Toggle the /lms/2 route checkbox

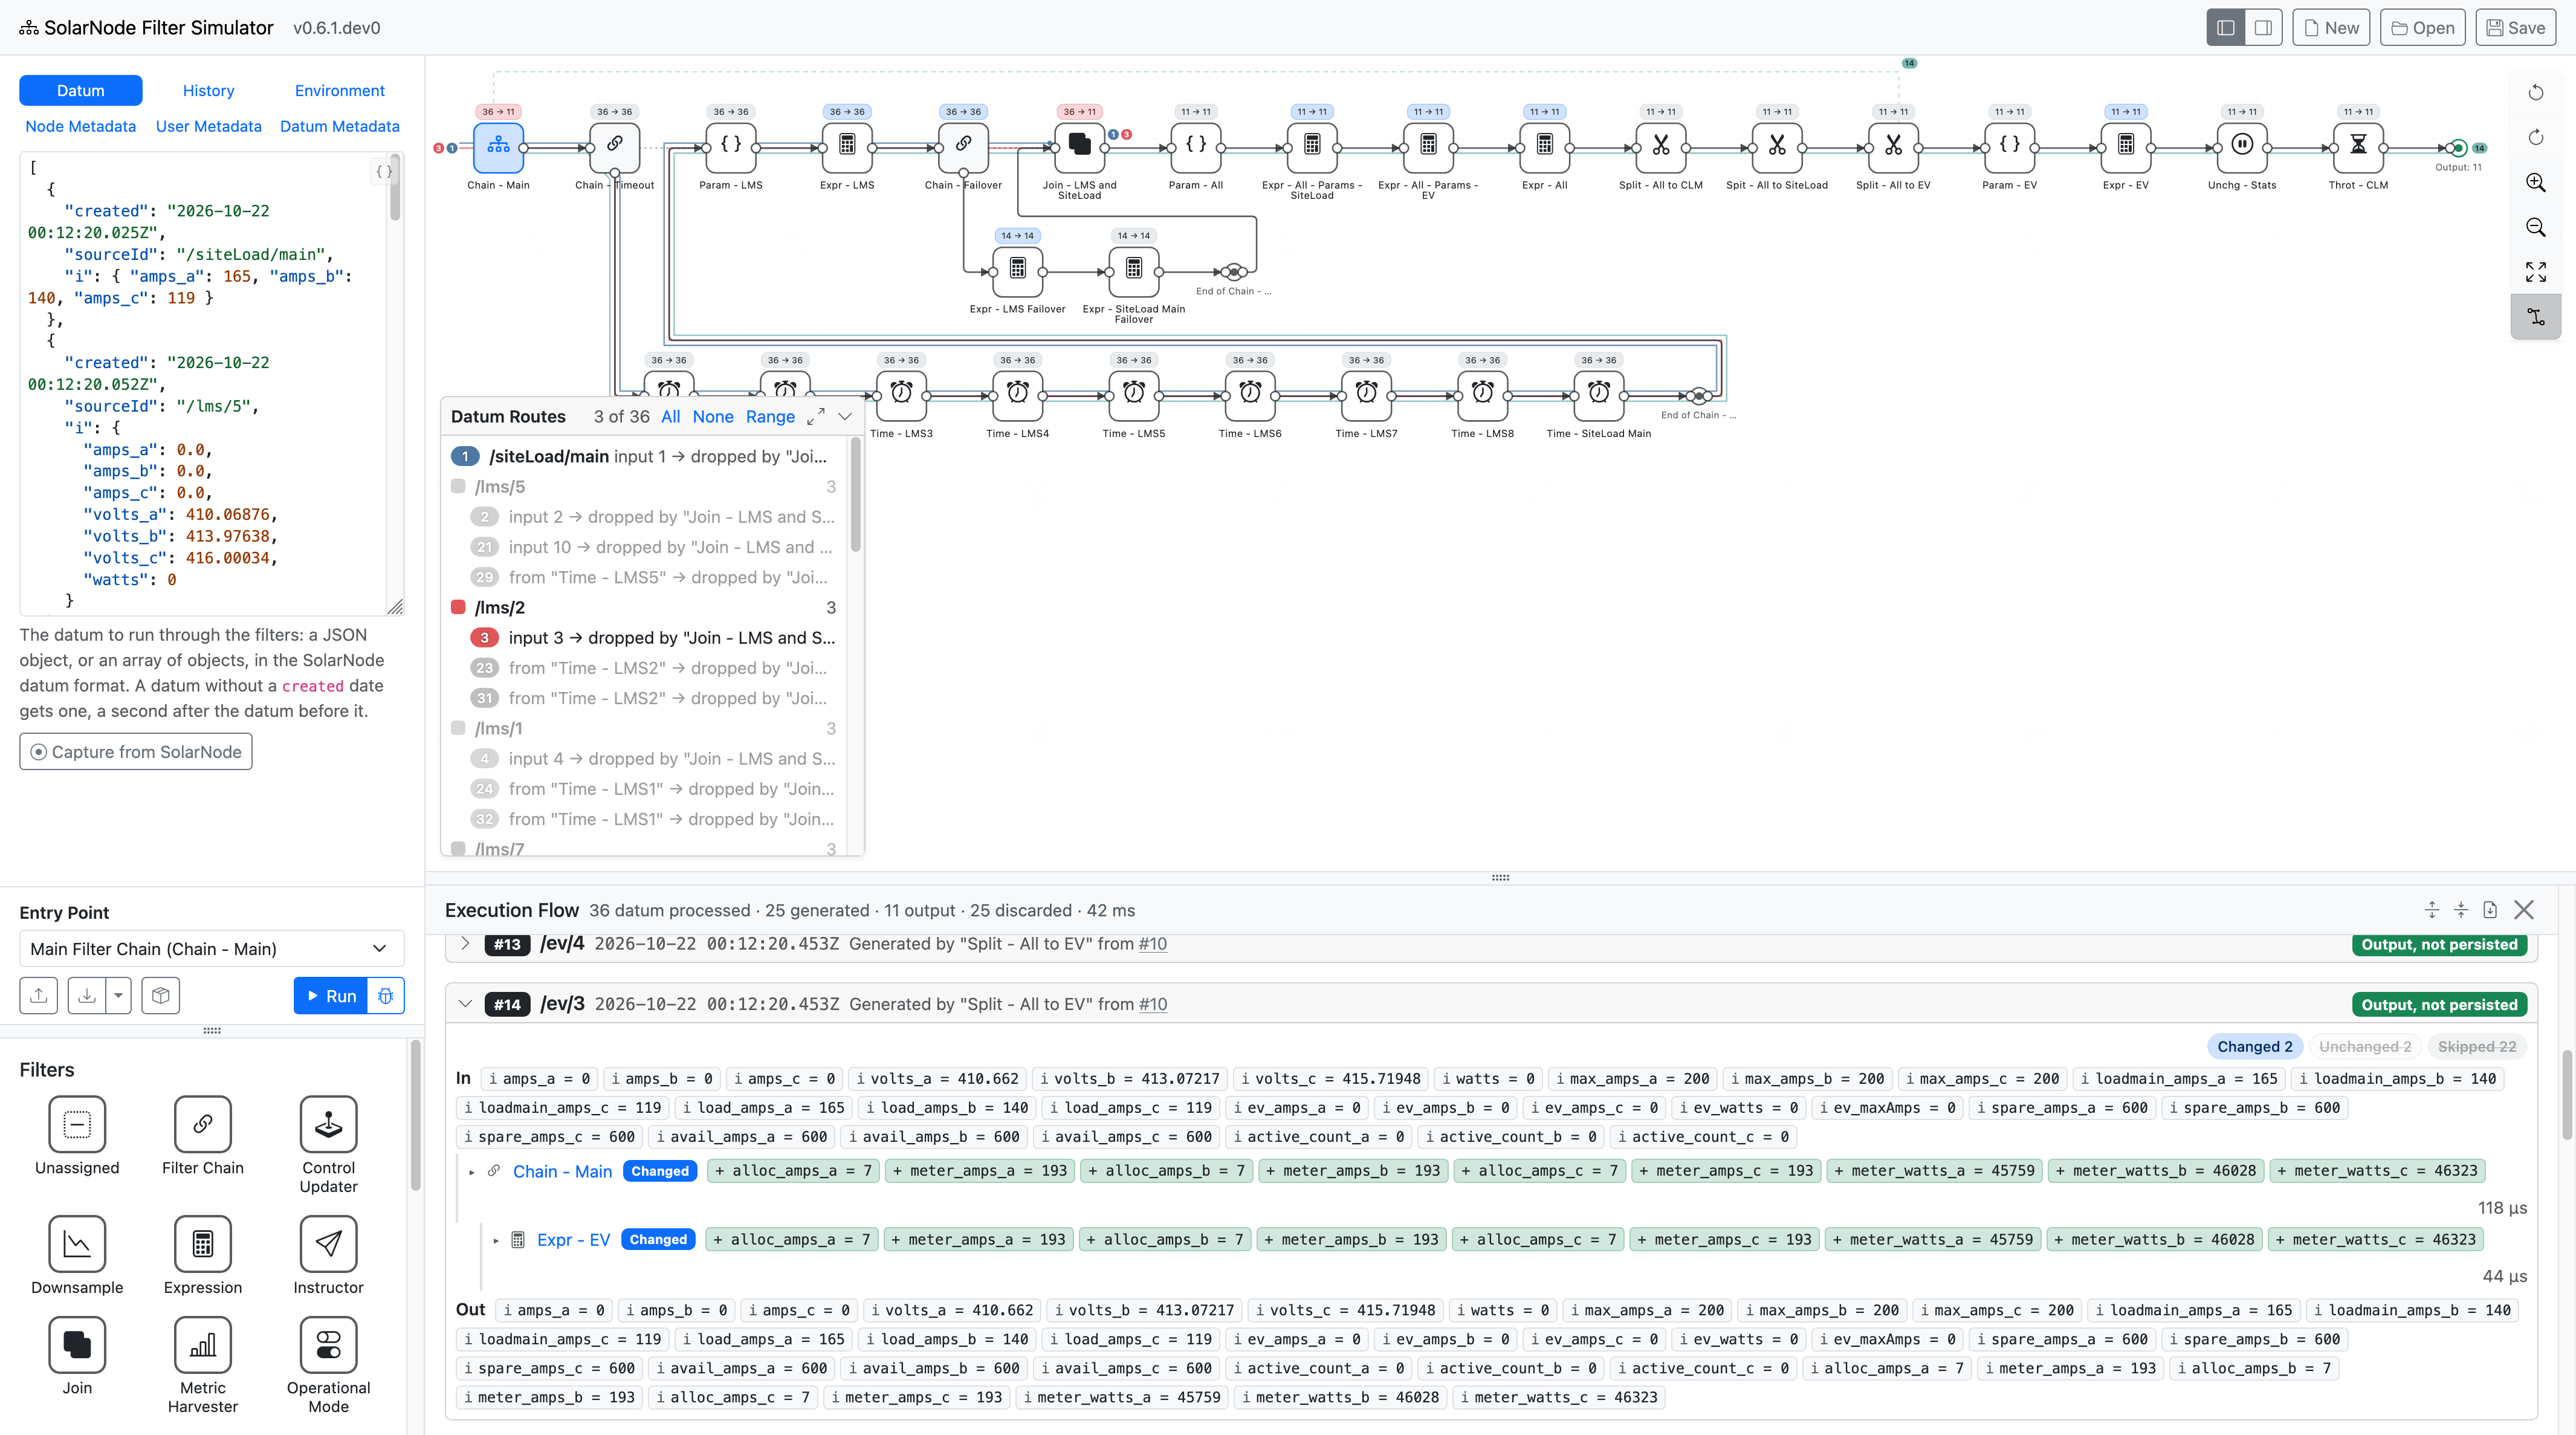458,607
